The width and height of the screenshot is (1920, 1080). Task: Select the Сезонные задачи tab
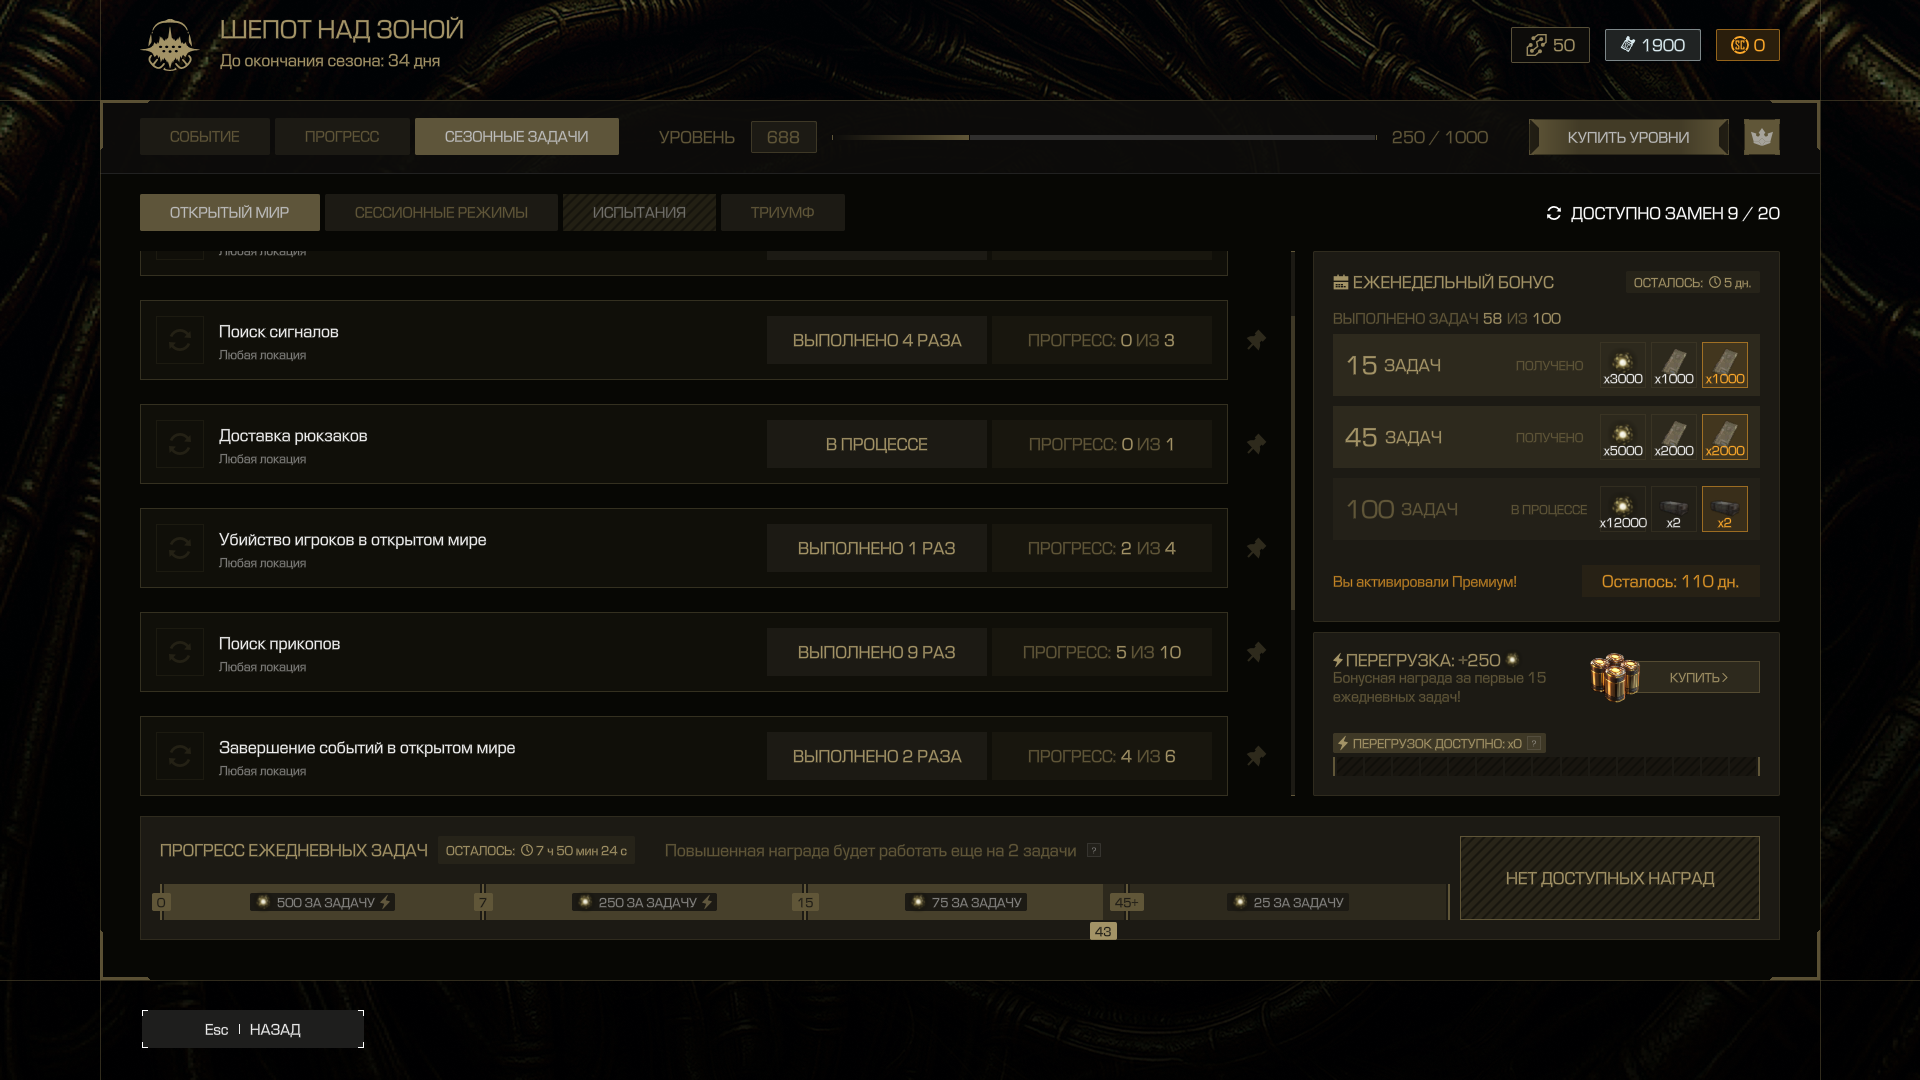516,137
